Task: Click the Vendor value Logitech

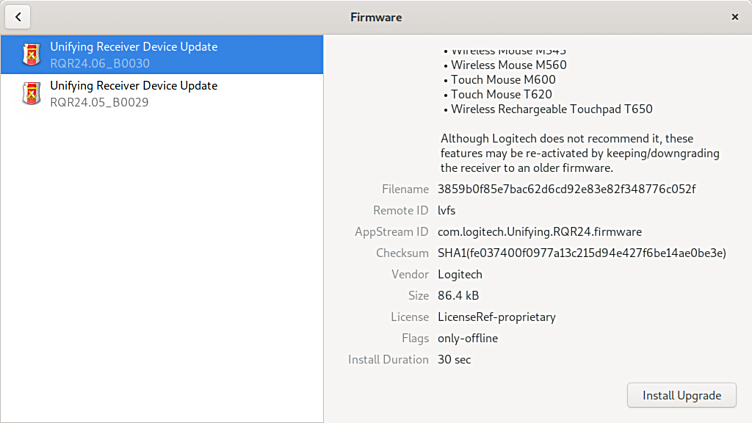Action: 460,274
